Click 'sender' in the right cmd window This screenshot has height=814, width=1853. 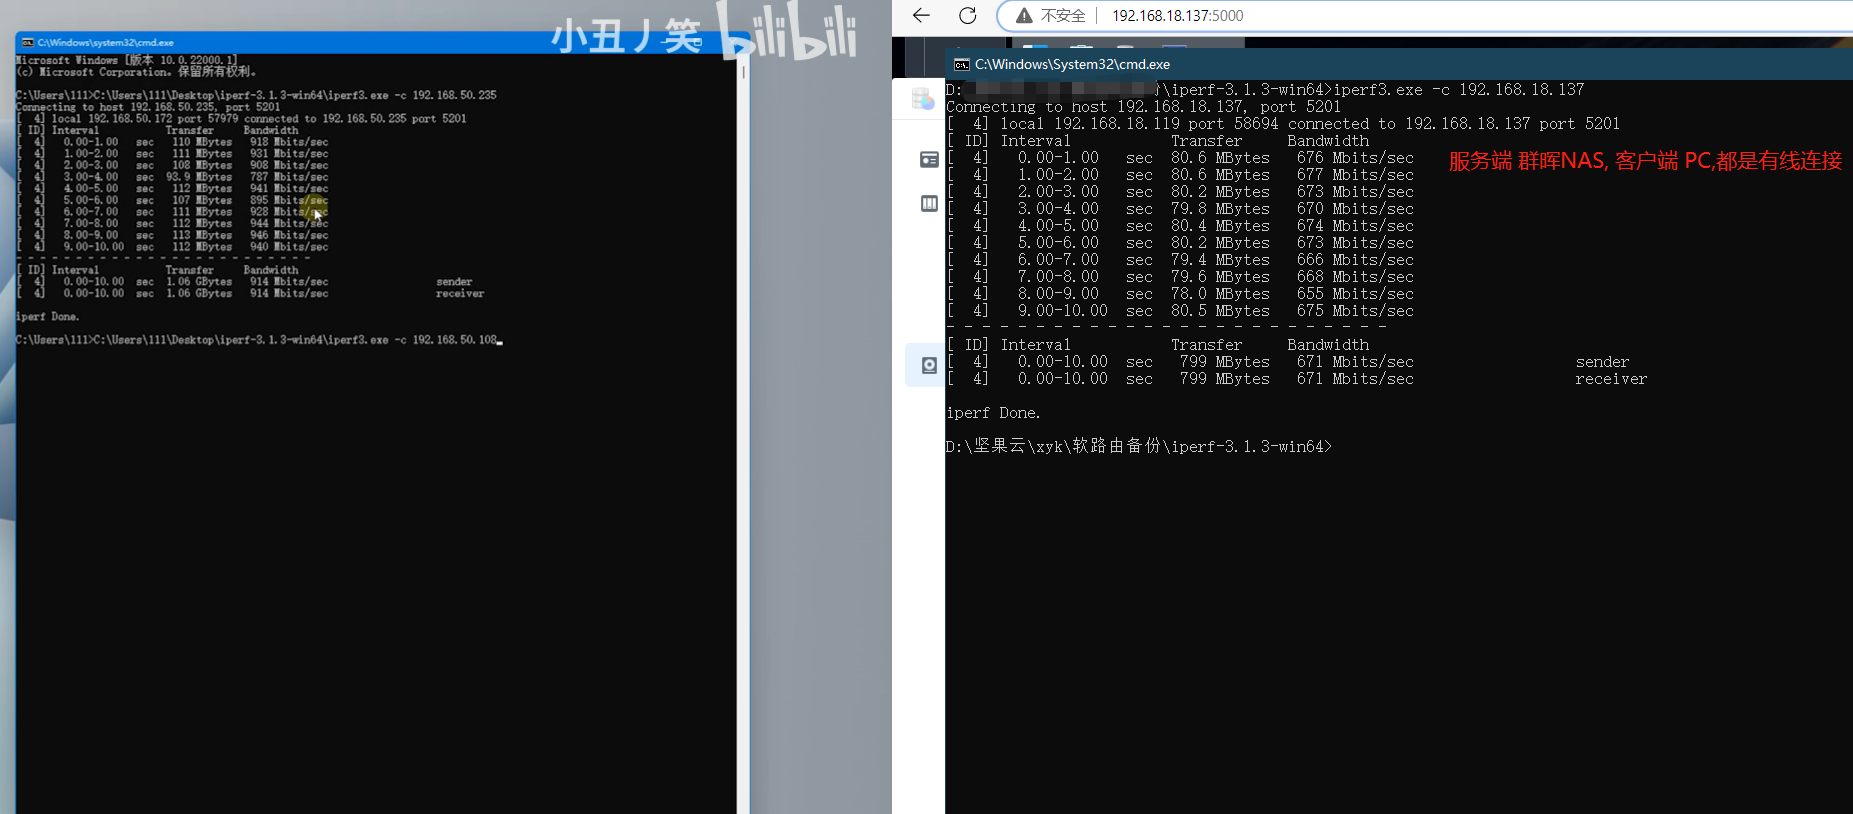1602,362
